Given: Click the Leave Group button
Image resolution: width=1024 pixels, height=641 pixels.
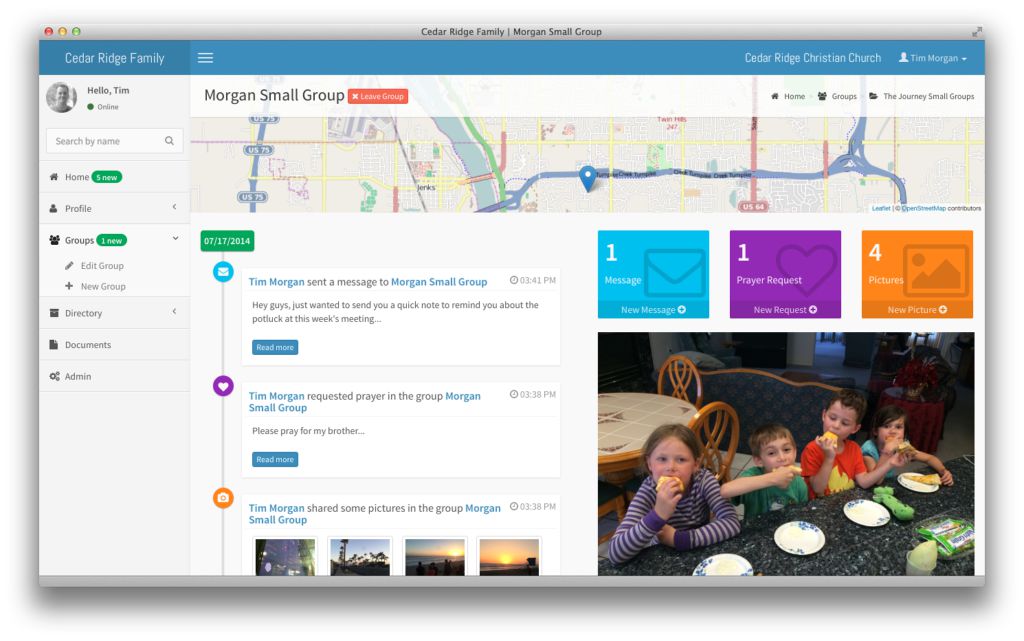Looking at the screenshot, I should (378, 96).
